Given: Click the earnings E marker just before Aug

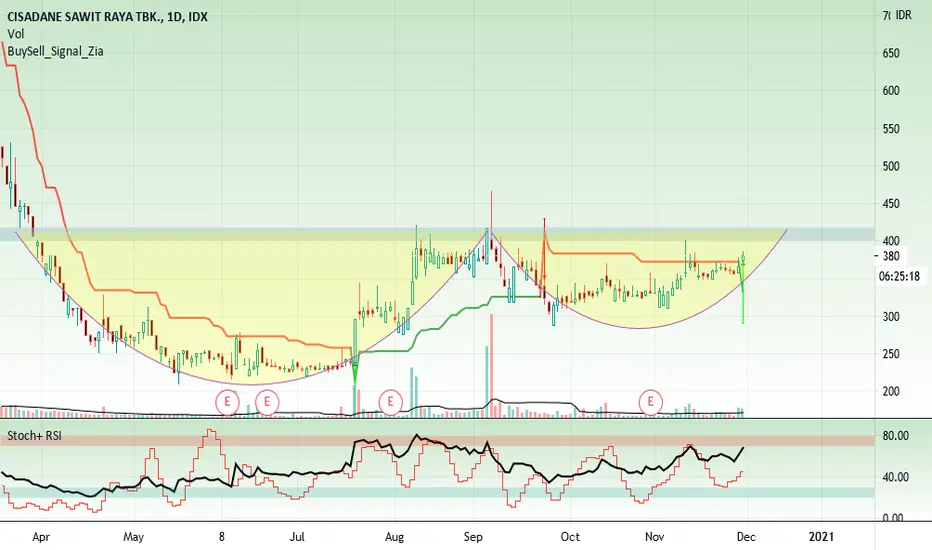Looking at the screenshot, I should click(391, 402).
